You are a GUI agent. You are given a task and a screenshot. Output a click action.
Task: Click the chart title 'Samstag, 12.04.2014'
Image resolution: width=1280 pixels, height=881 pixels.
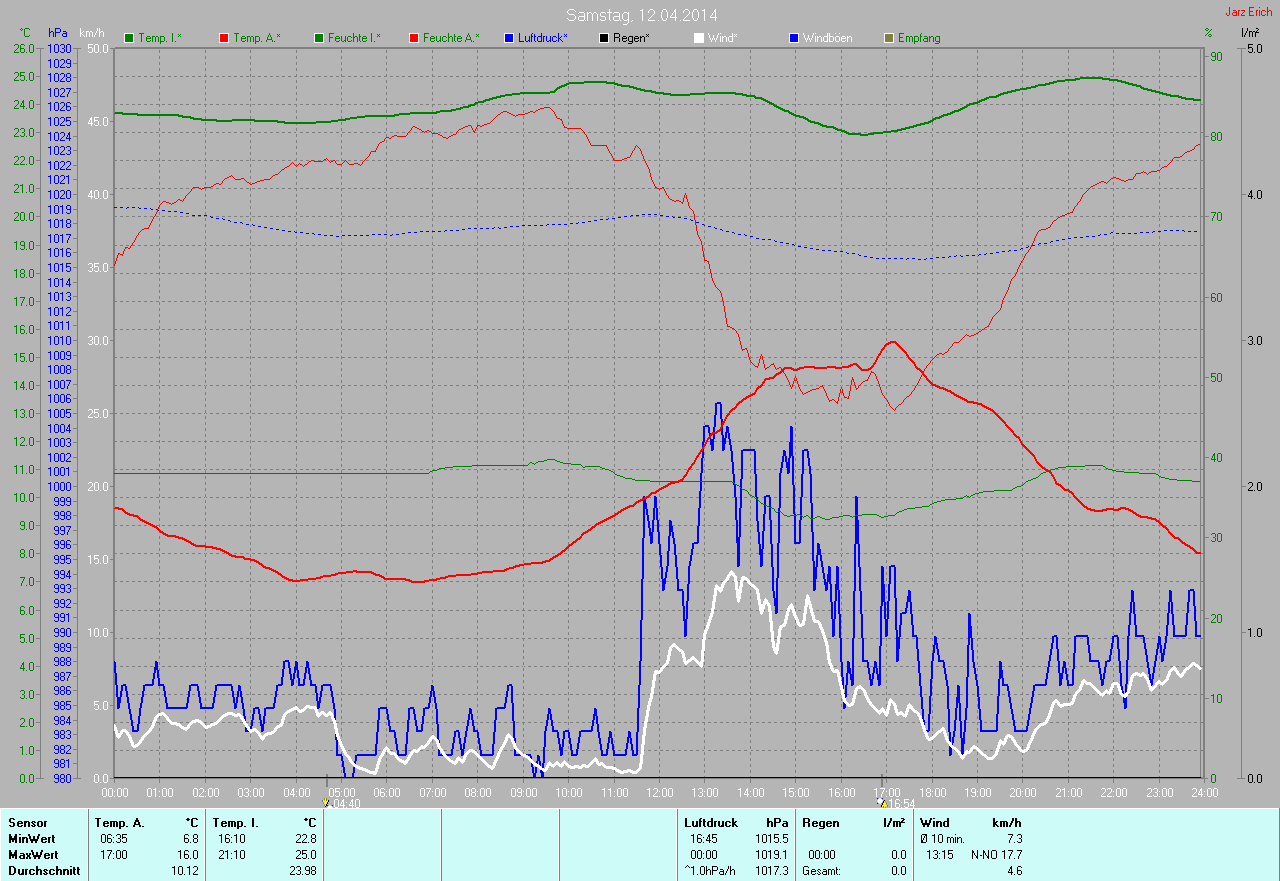pos(642,15)
